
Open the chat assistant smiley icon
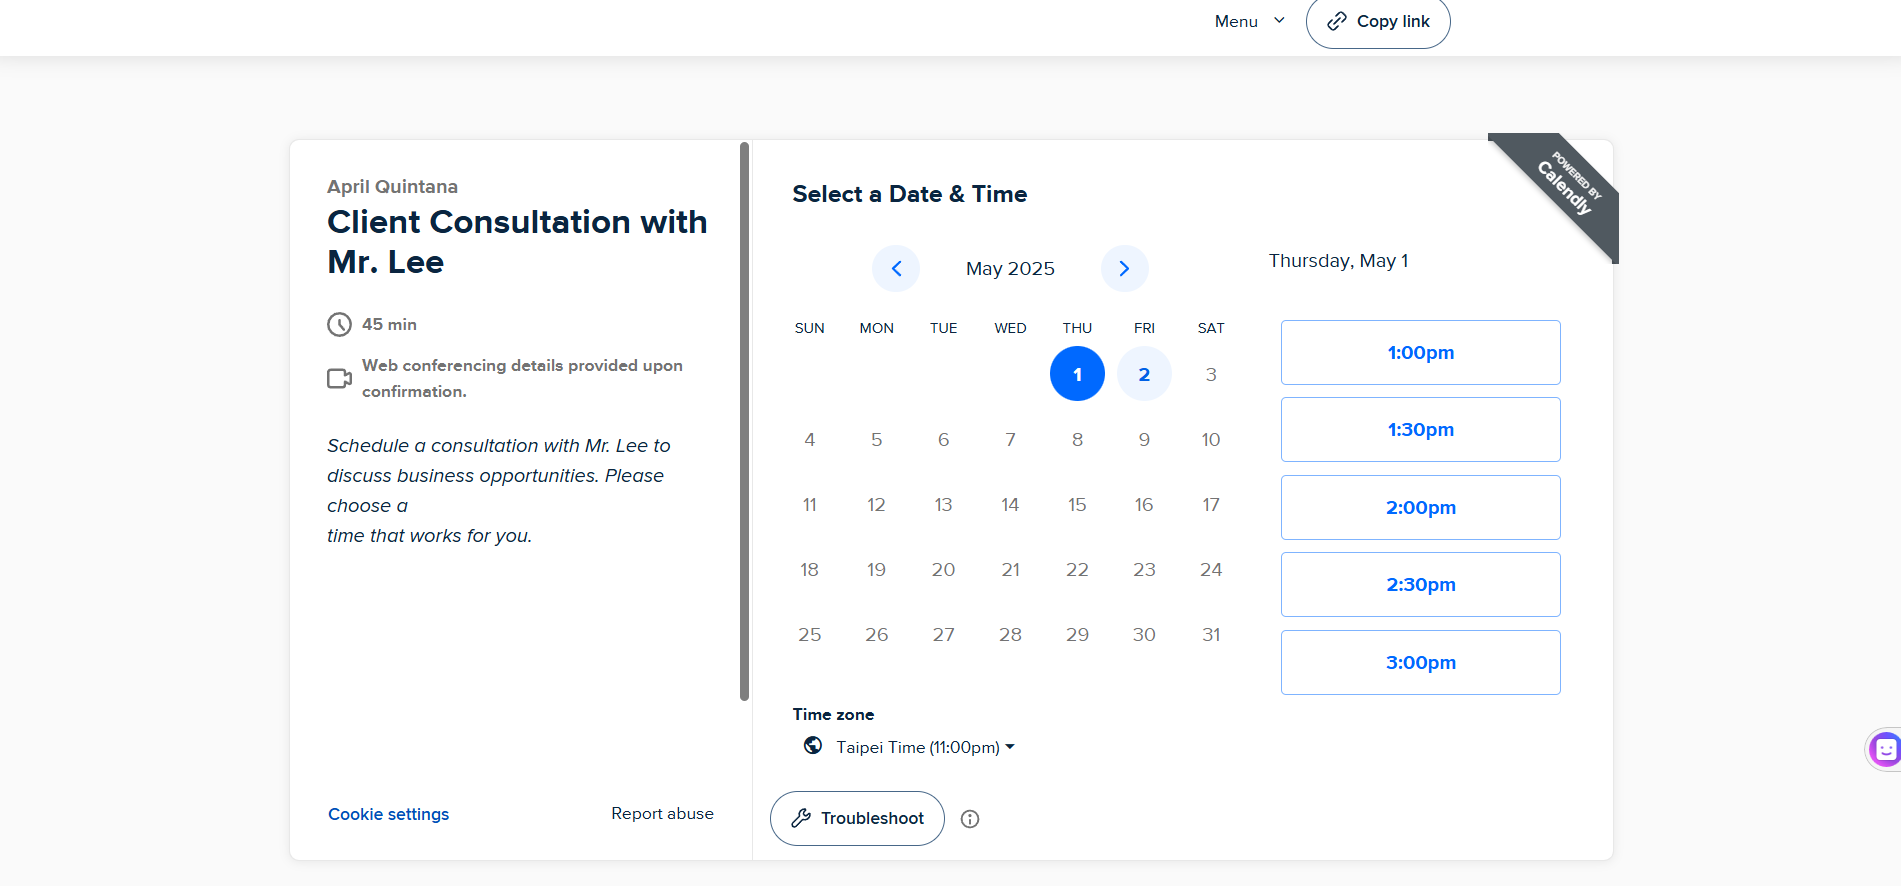click(1885, 749)
